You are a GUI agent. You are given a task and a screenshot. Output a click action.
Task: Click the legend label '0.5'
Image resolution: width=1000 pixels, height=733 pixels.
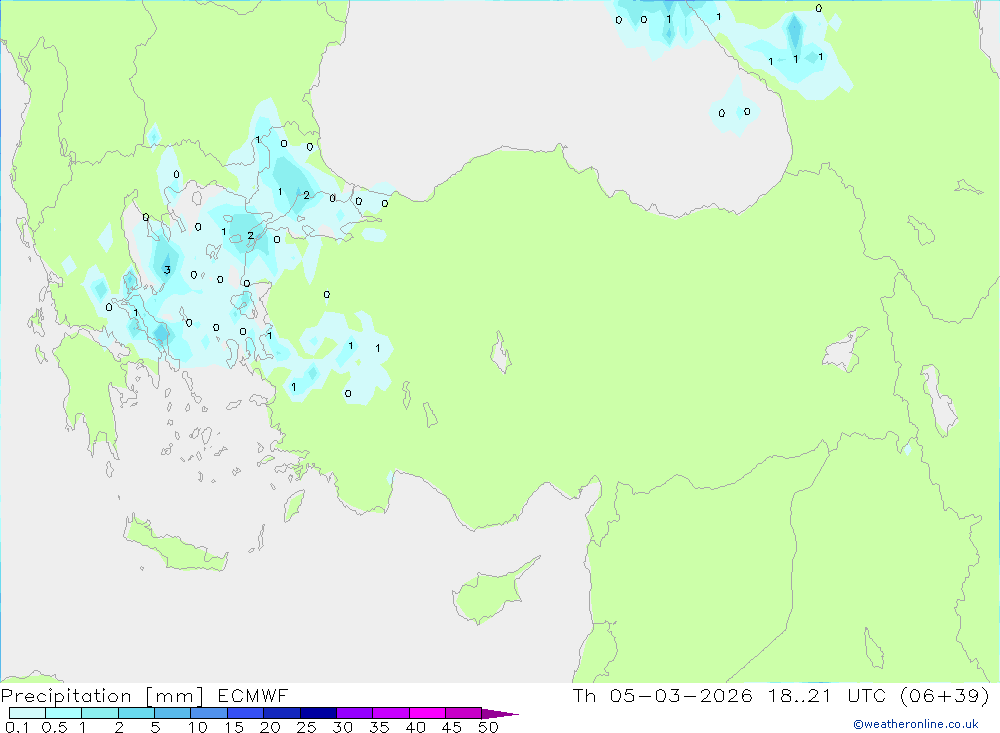(54, 727)
